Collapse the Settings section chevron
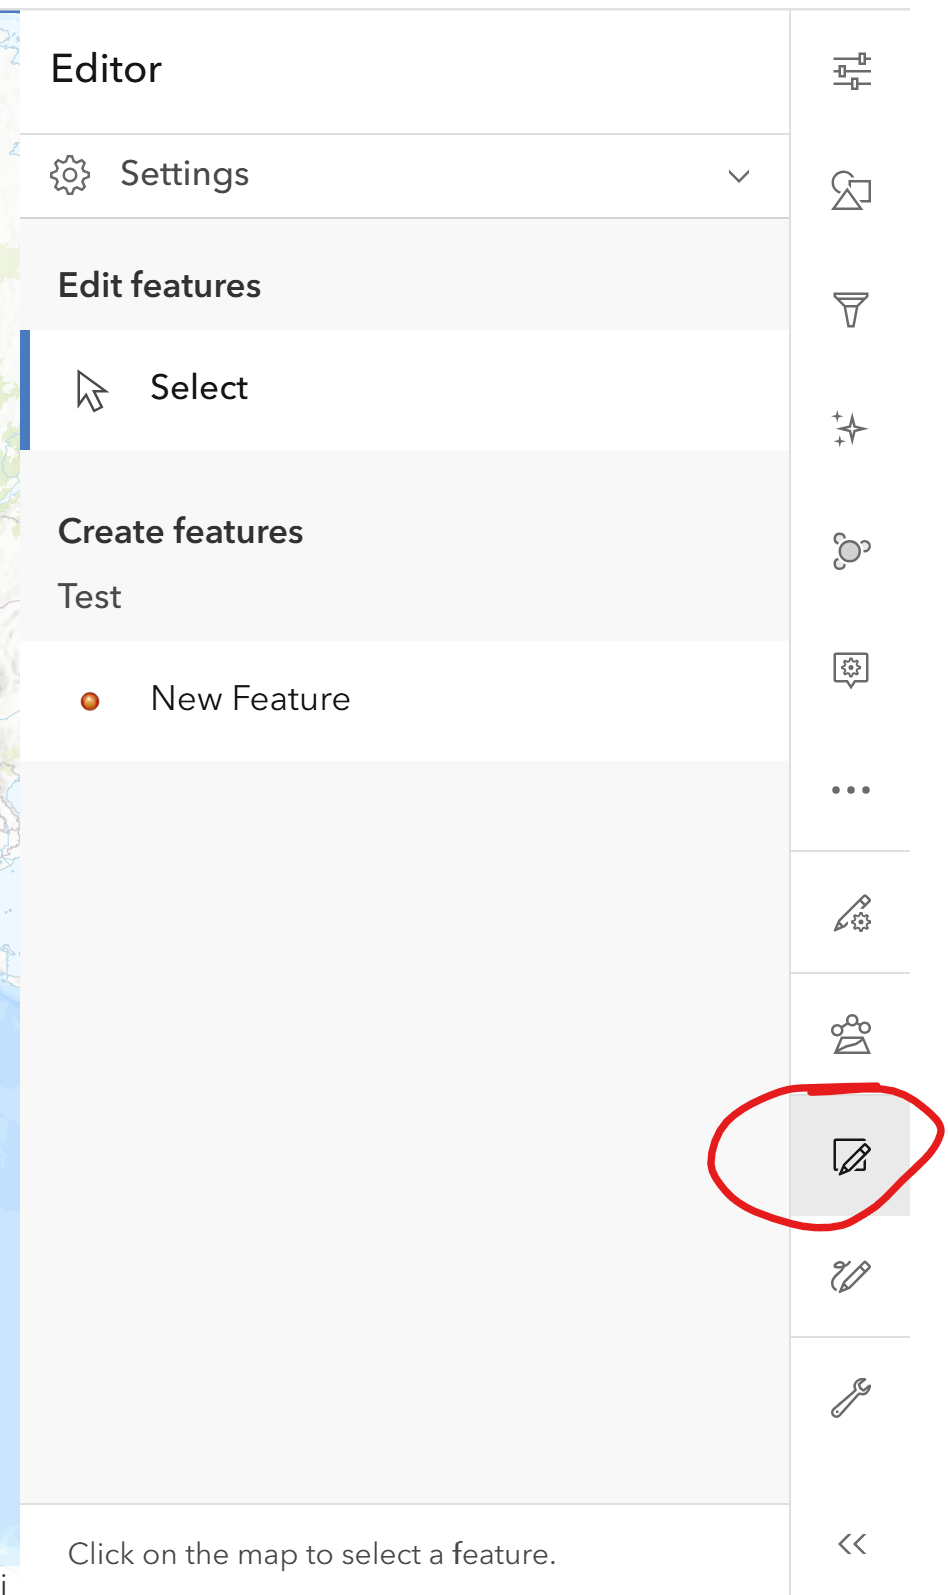 tap(739, 176)
